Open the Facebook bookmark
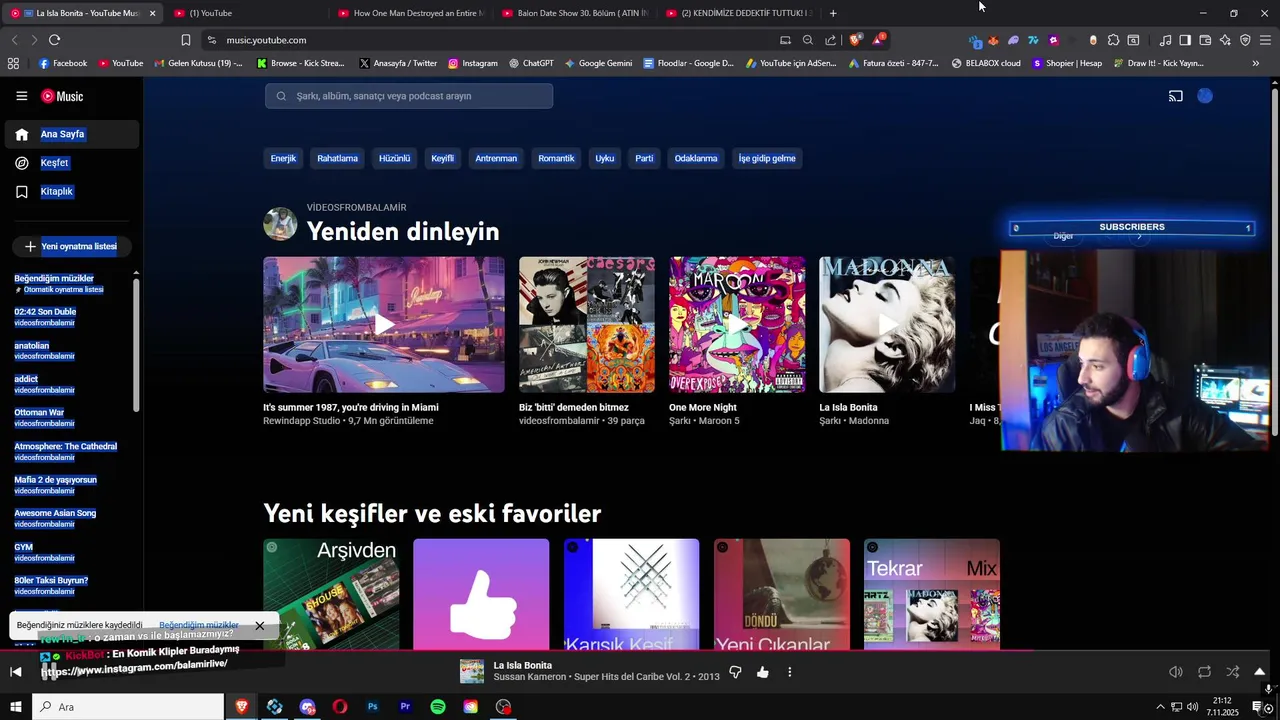This screenshot has width=1280, height=720. click(62, 63)
